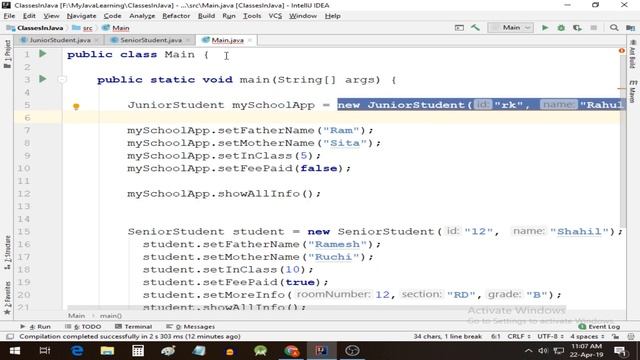The image size is (640, 360).
Task: Open the Favorites tool window on left
Action: click(7, 298)
